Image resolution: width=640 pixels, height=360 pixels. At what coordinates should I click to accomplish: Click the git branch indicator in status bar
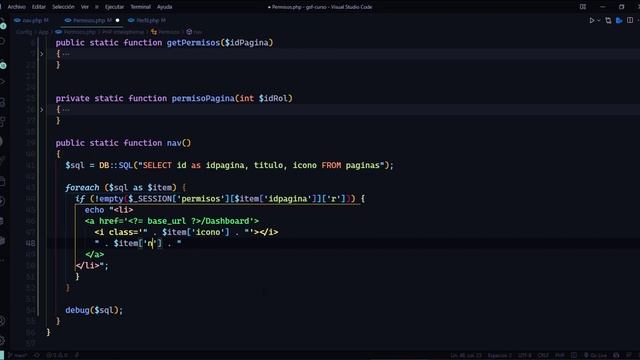click(17, 356)
